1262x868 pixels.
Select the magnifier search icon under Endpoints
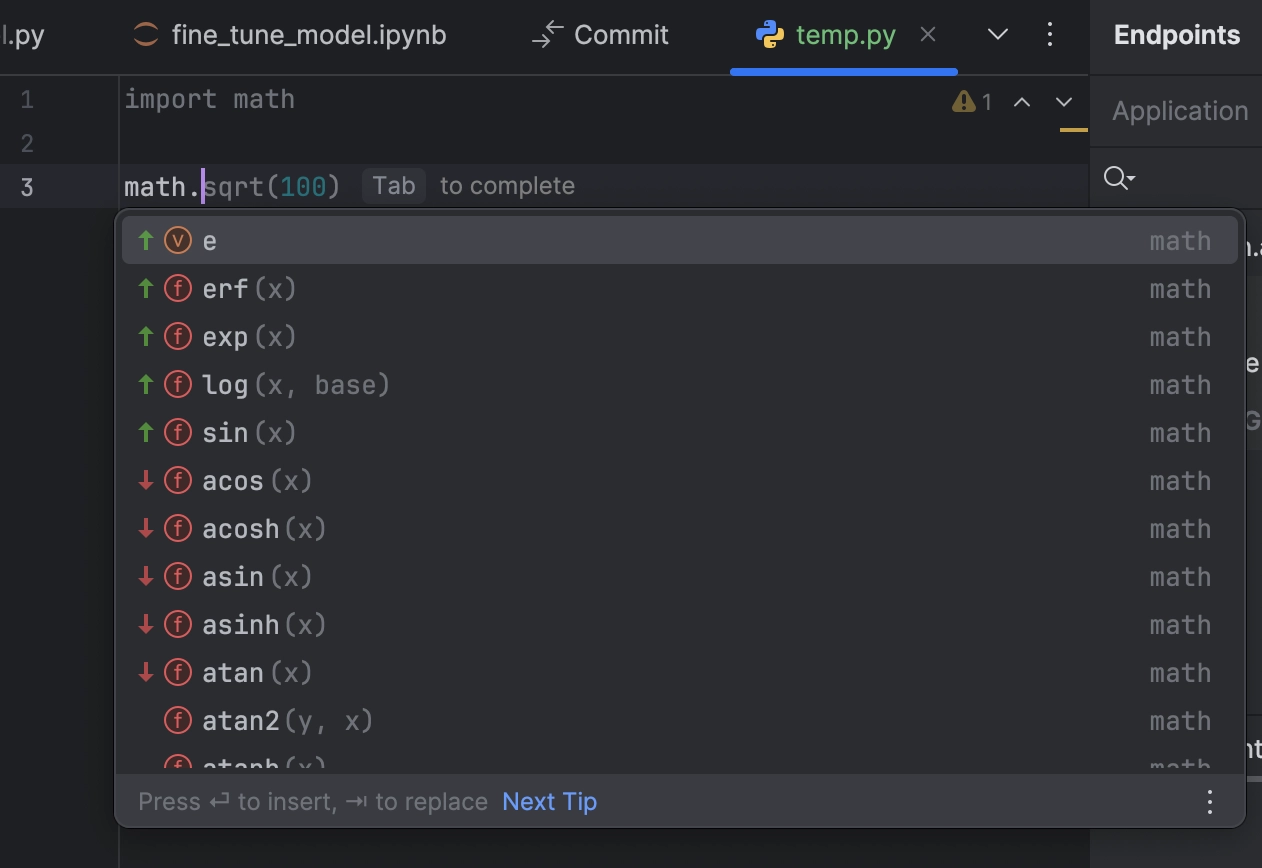tap(1117, 178)
